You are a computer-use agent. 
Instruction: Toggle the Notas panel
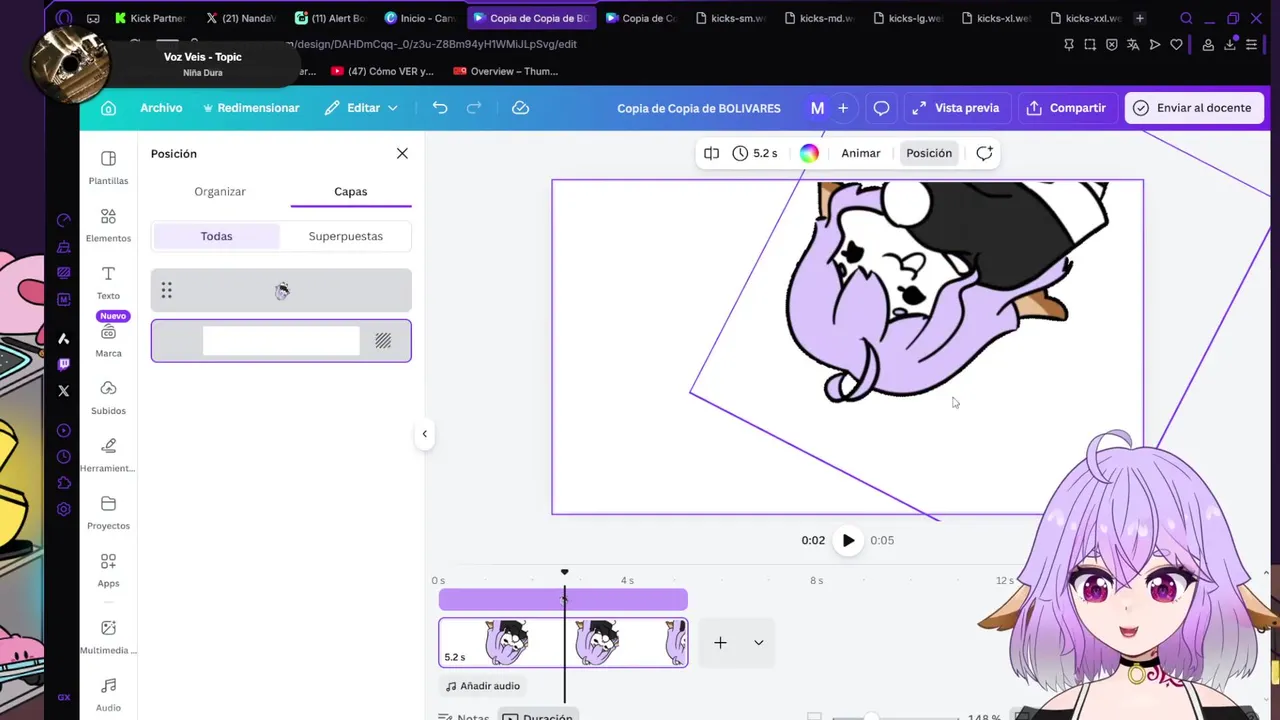coord(465,716)
